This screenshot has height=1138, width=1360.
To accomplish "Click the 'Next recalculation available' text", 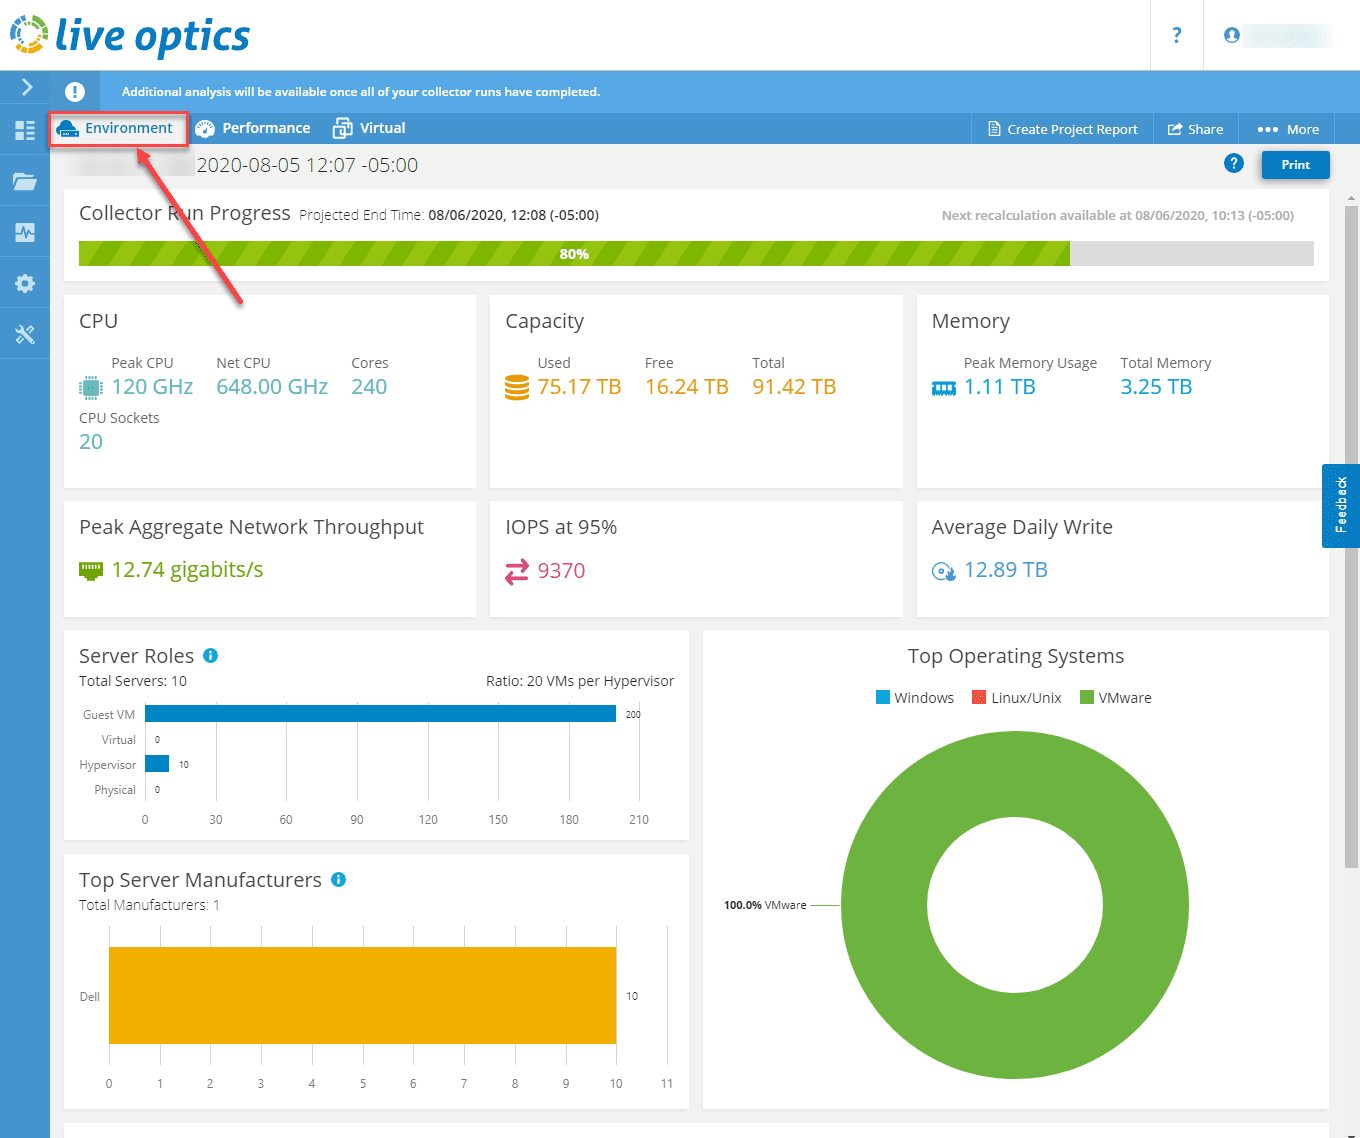I will point(1118,215).
